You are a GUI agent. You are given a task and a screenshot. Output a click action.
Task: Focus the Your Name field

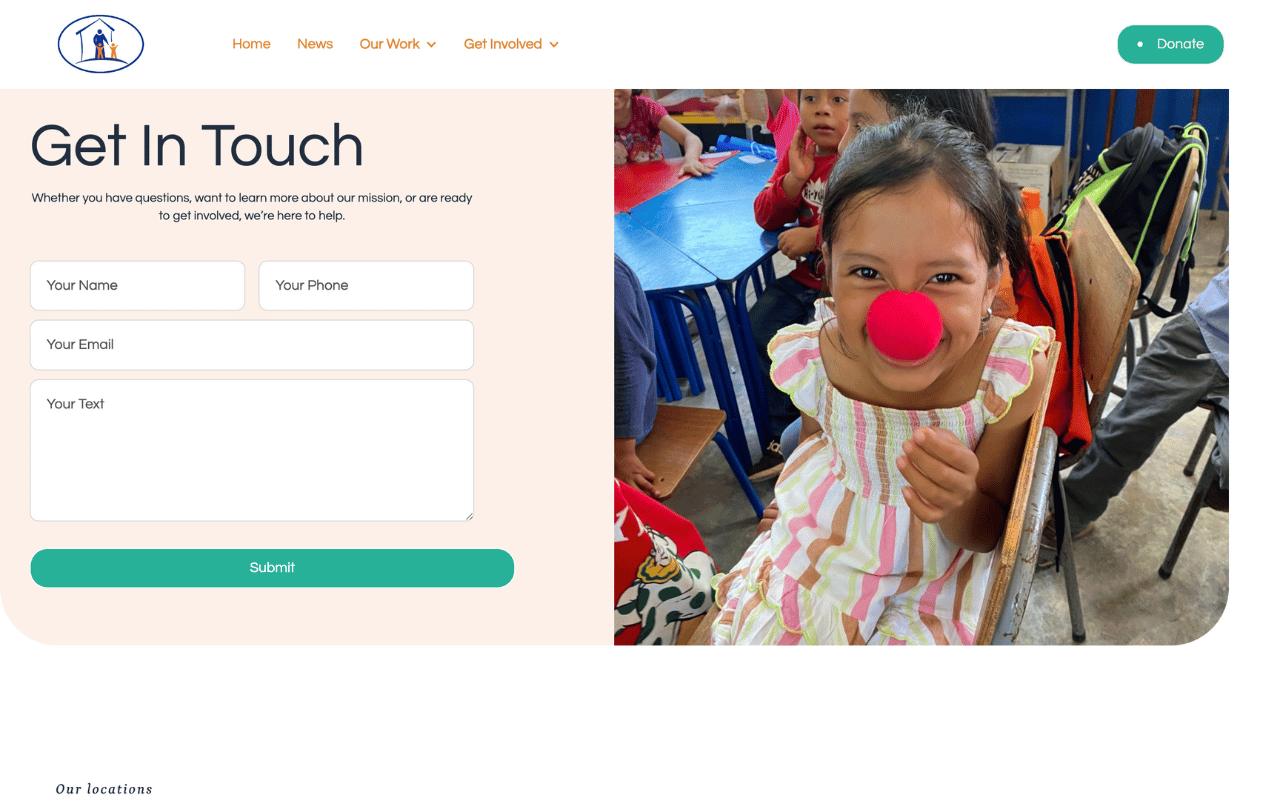tap(137, 286)
